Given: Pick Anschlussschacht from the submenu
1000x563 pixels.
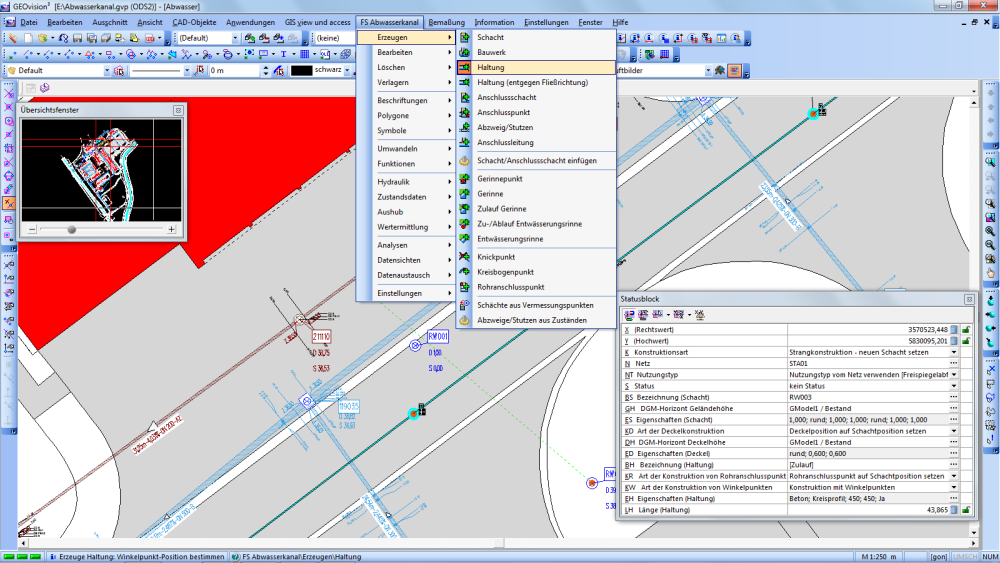Looking at the screenshot, I should (506, 98).
